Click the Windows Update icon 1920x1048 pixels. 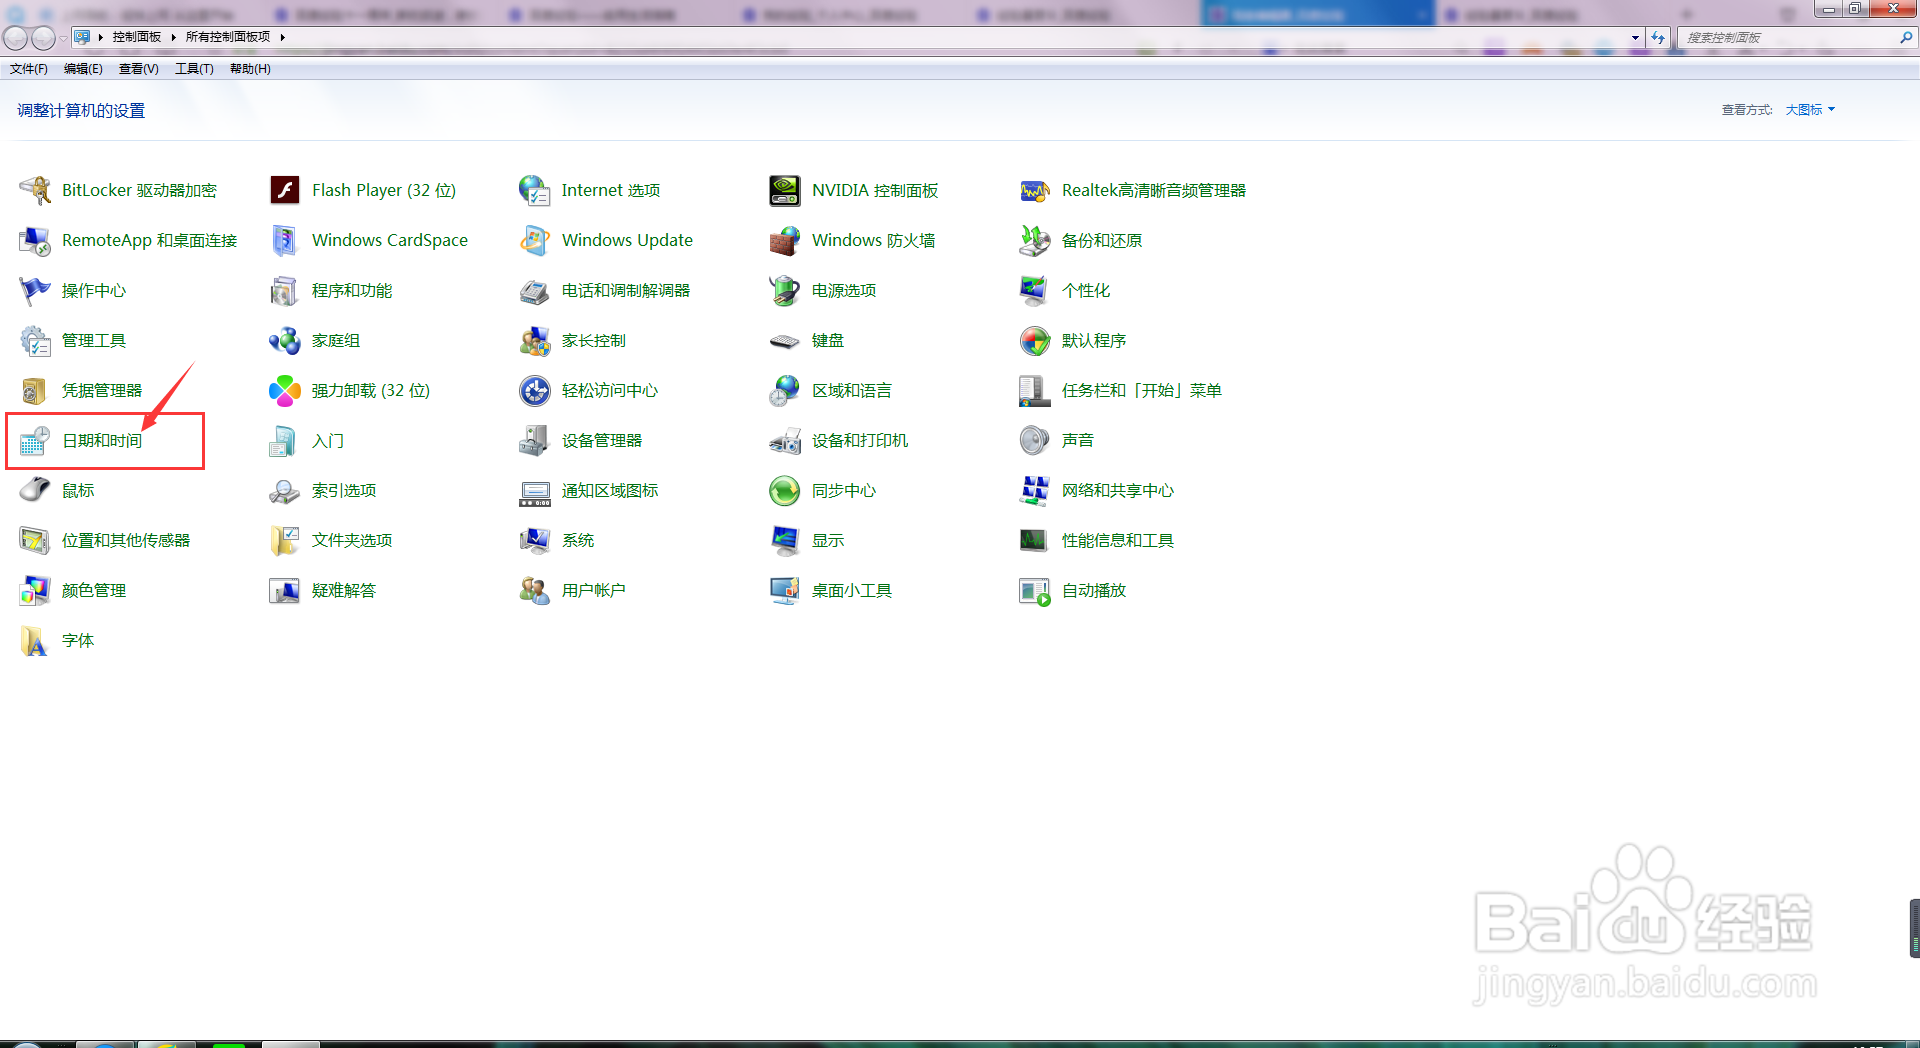pos(535,240)
